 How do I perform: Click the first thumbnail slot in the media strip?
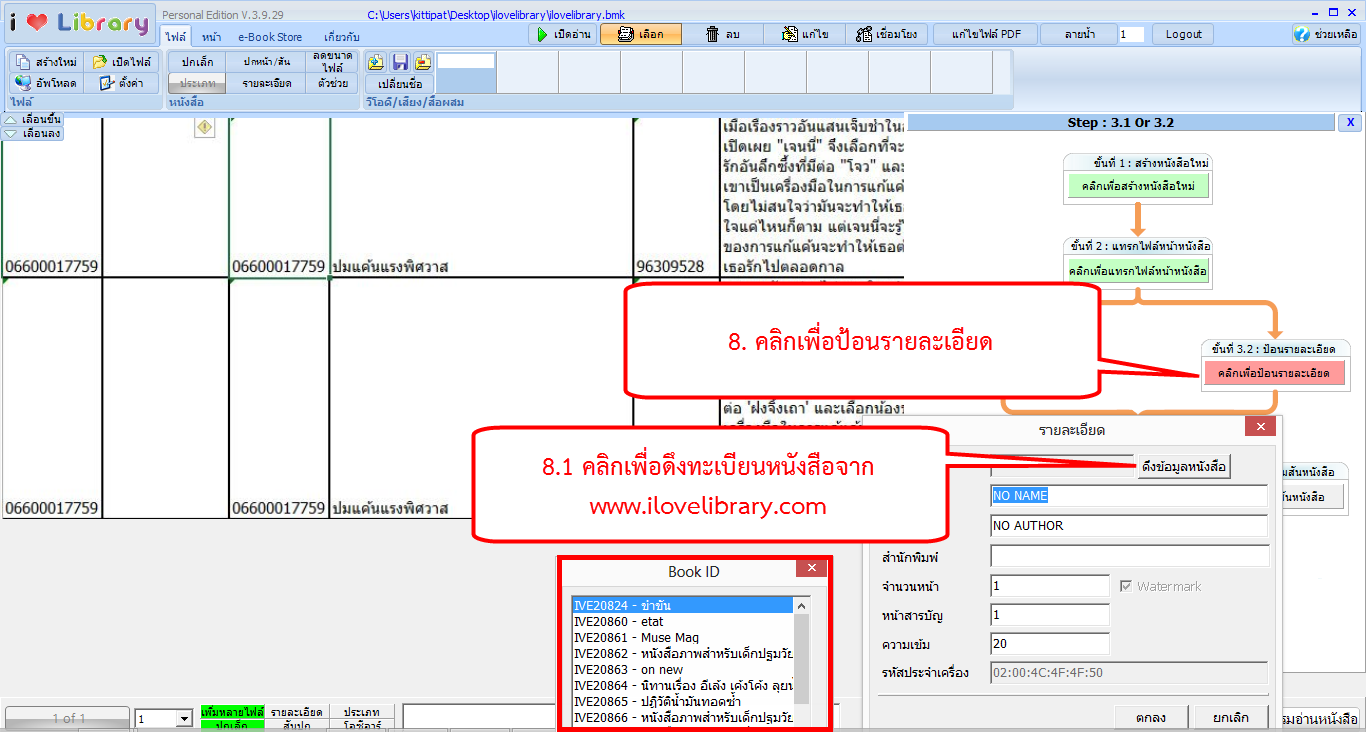click(466, 72)
